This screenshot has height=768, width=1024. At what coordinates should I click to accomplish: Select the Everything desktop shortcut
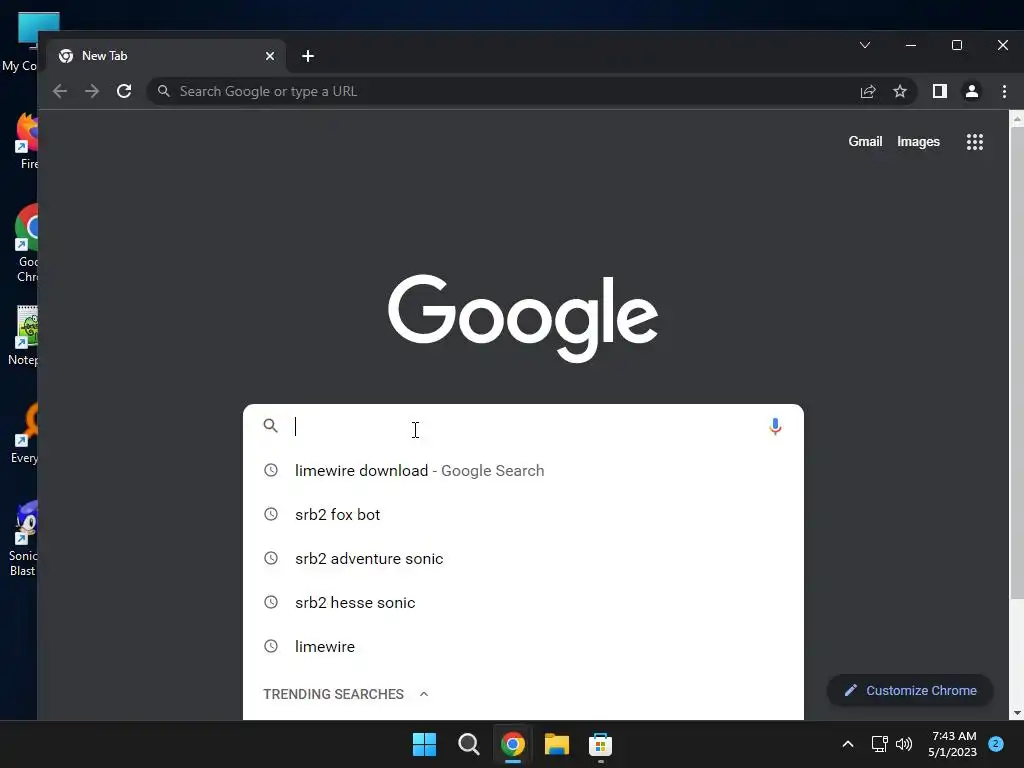pyautogui.click(x=24, y=434)
